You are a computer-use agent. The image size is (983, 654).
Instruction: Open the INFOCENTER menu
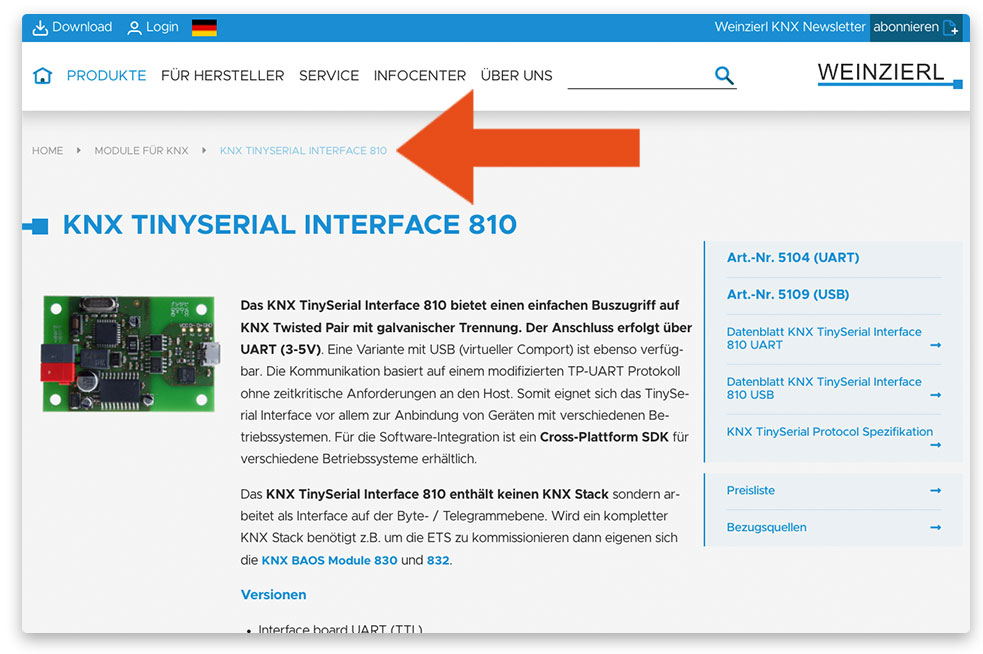(419, 76)
